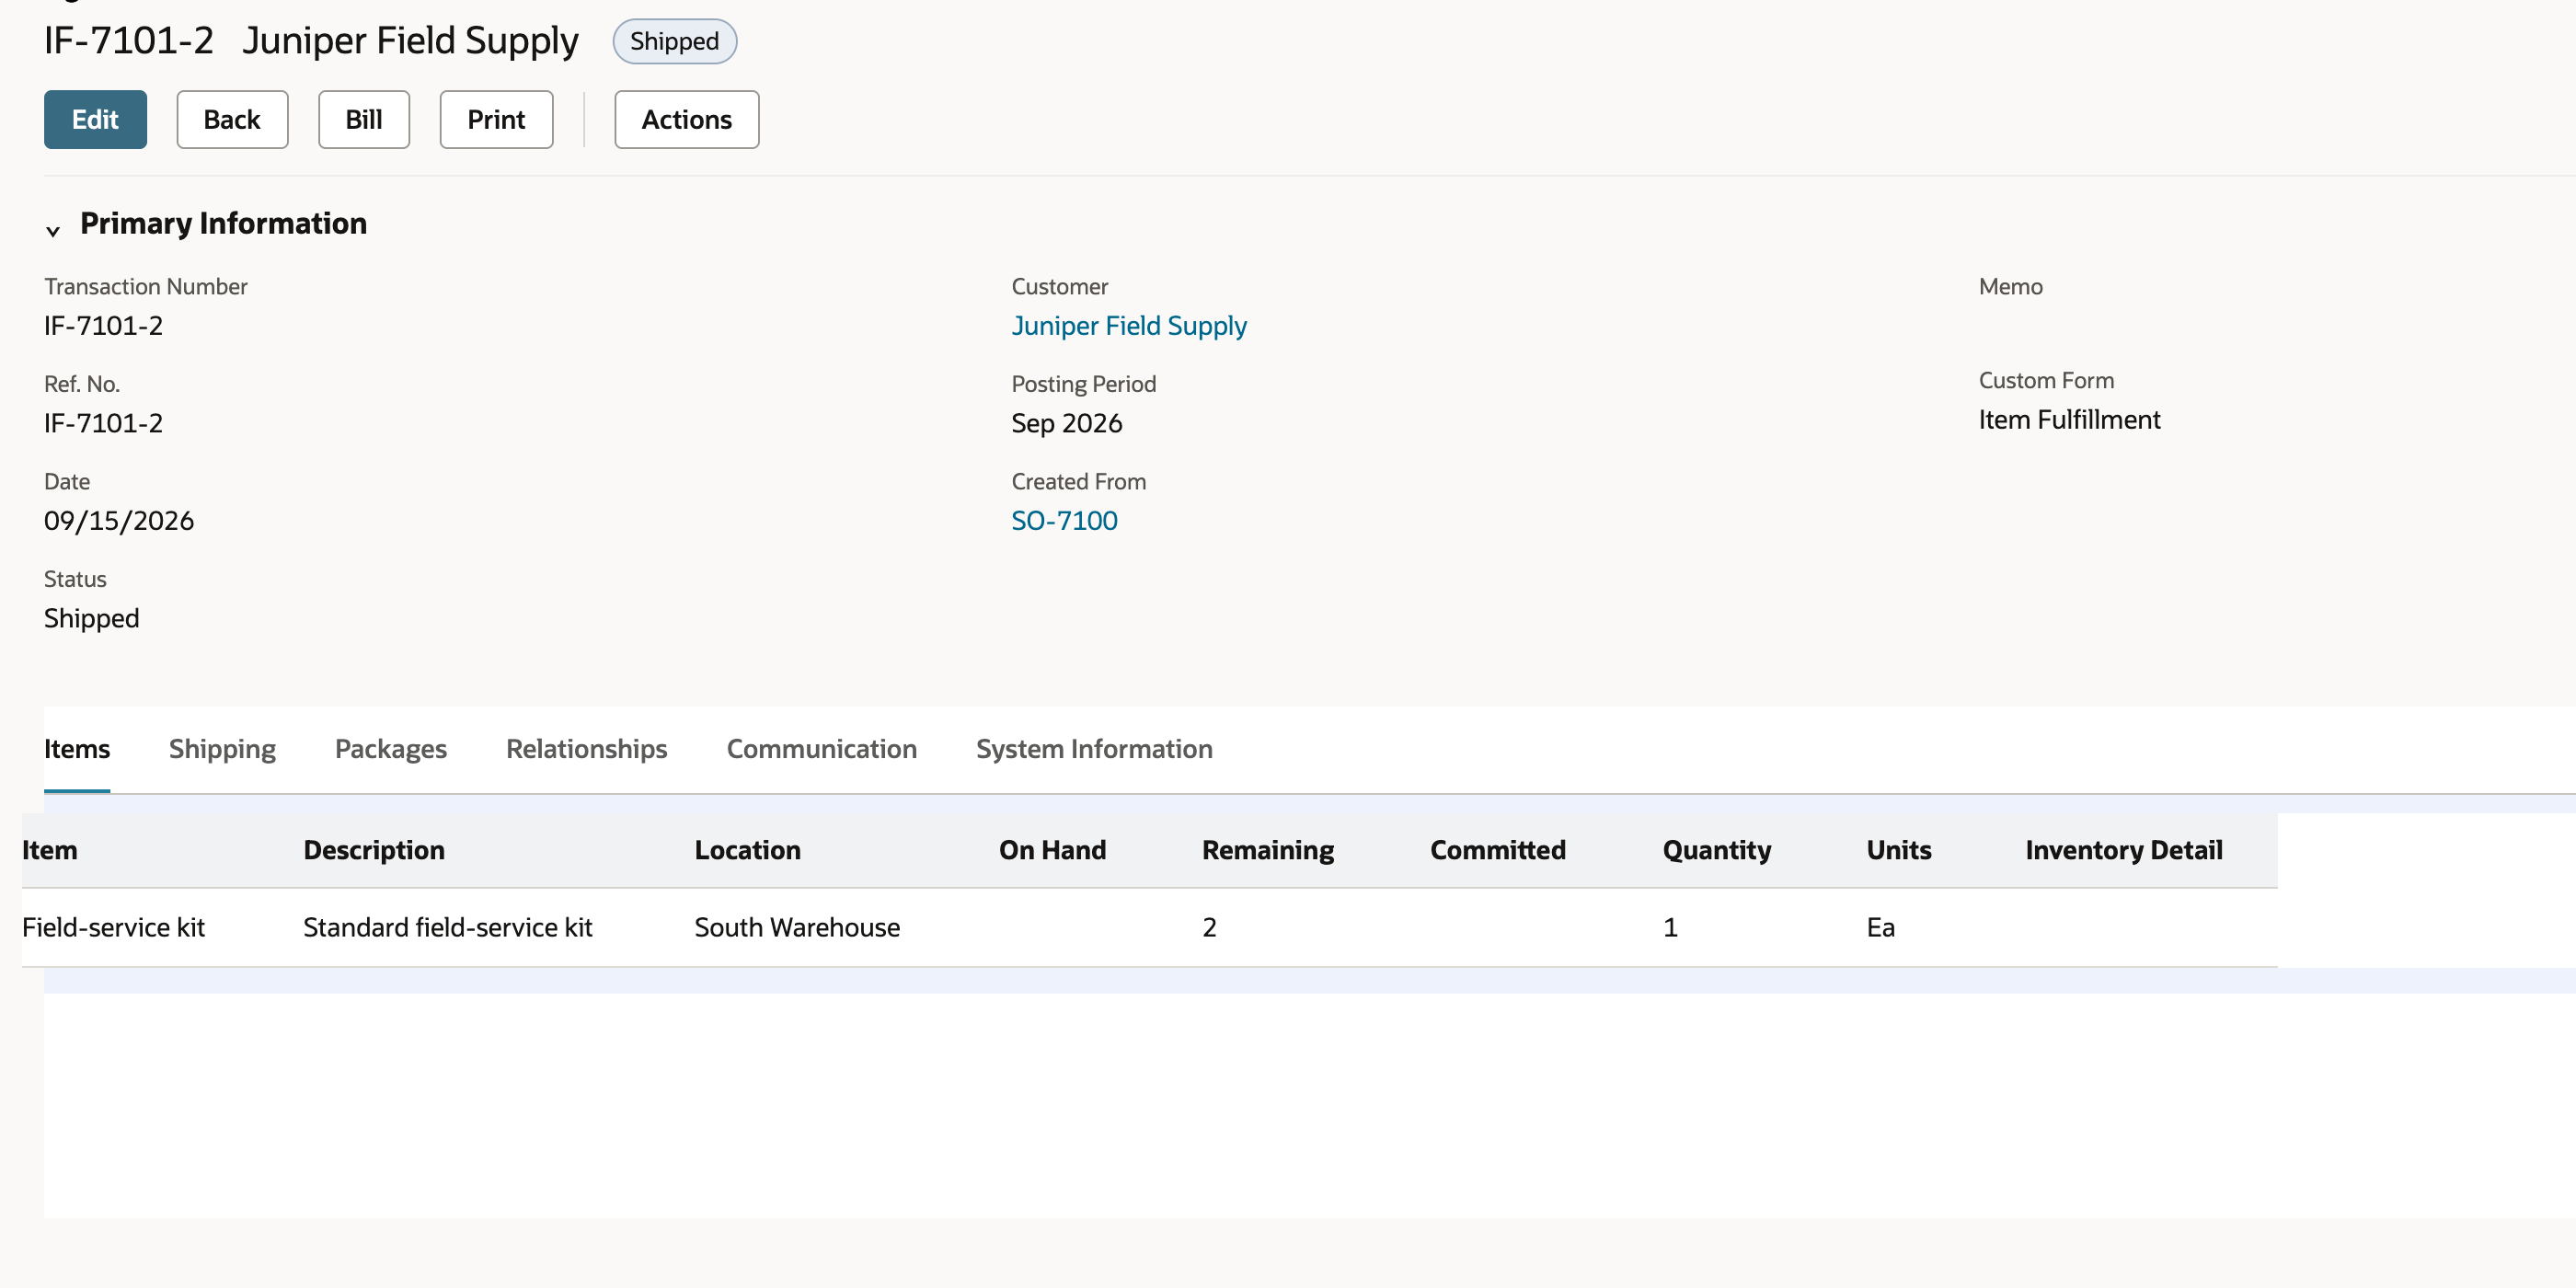Click the Item column header
The height and width of the screenshot is (1288, 2576).
[50, 849]
